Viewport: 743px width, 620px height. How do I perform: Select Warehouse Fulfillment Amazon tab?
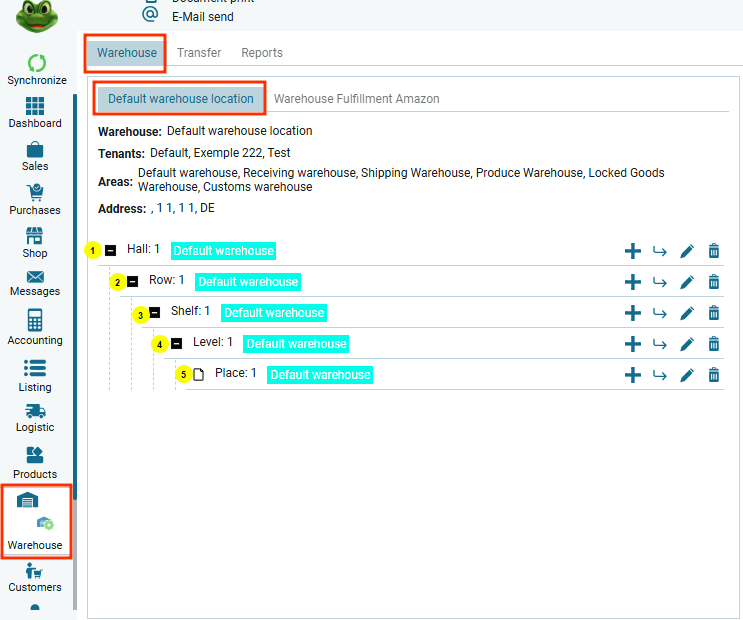(x=356, y=99)
